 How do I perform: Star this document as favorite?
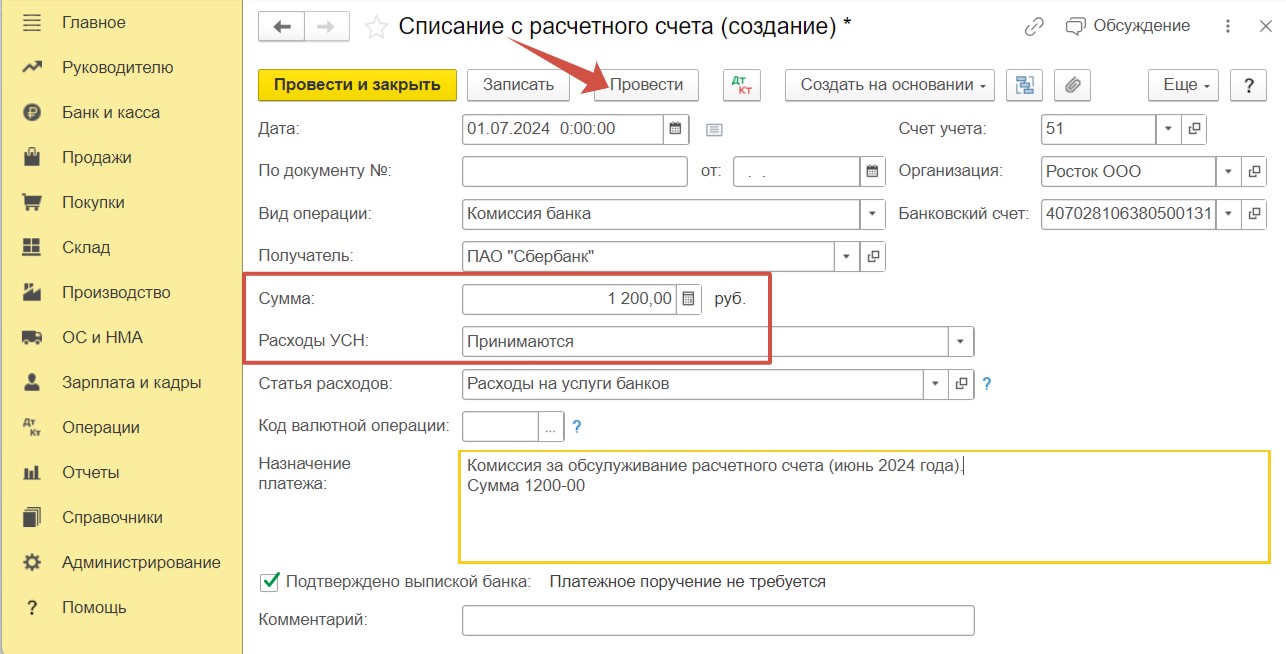coord(375,27)
